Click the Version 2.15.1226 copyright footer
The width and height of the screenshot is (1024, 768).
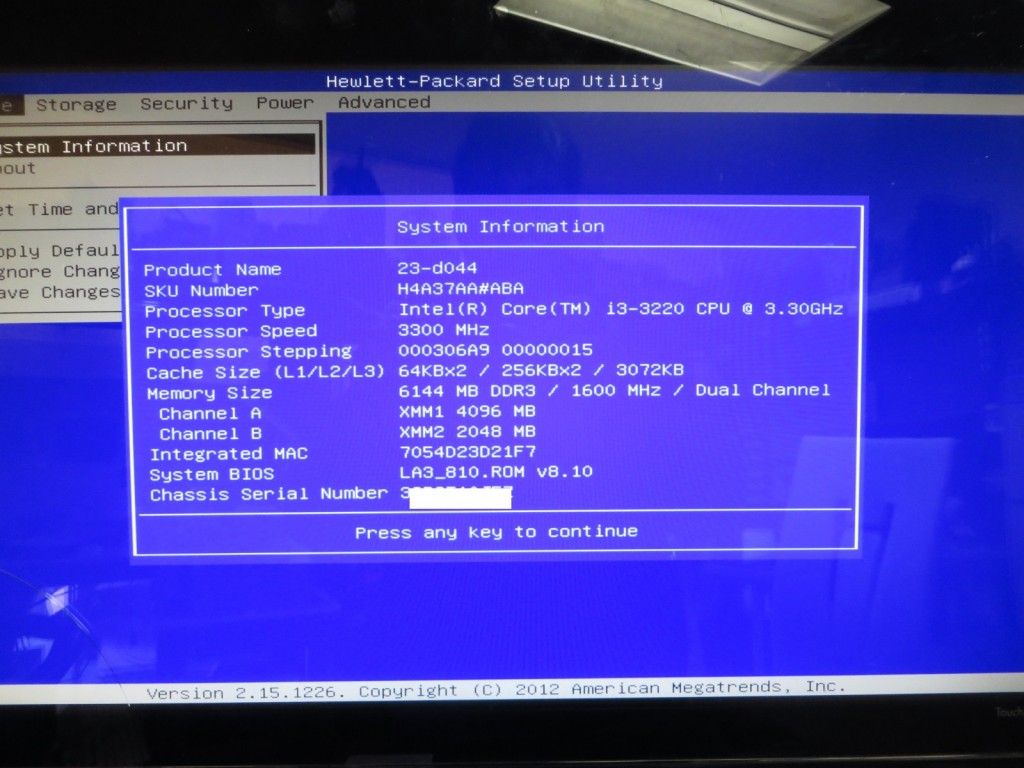(x=496, y=690)
